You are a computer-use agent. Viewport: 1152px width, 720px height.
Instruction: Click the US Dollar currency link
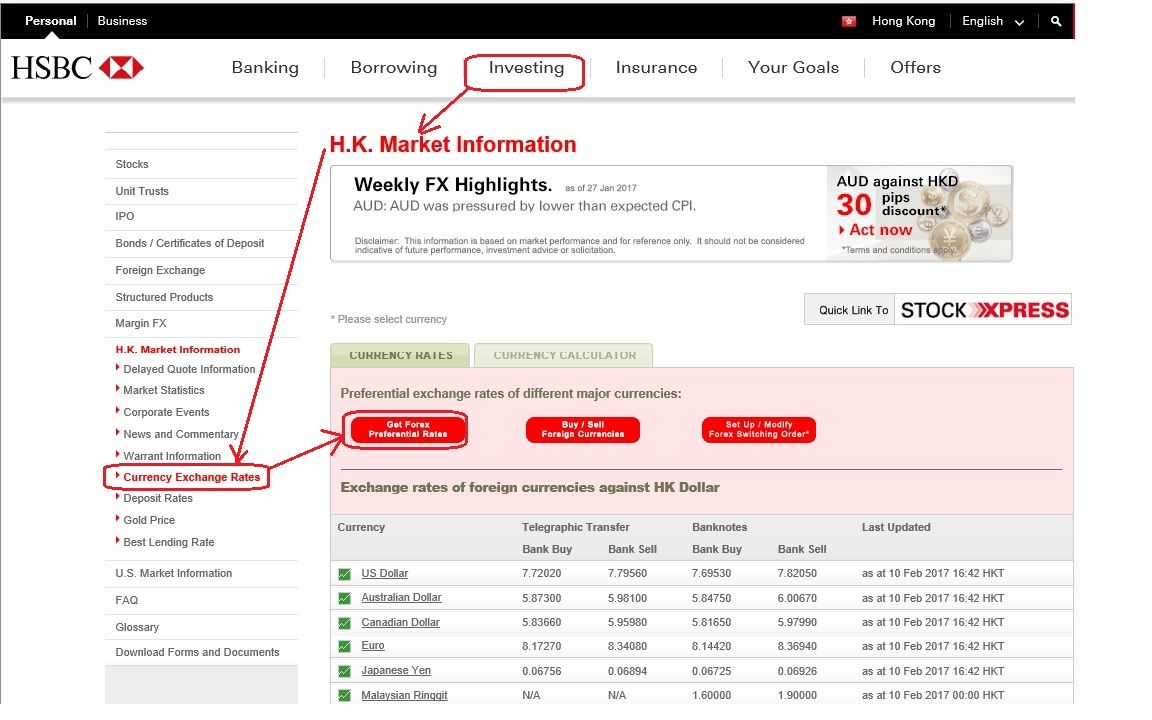coord(384,574)
